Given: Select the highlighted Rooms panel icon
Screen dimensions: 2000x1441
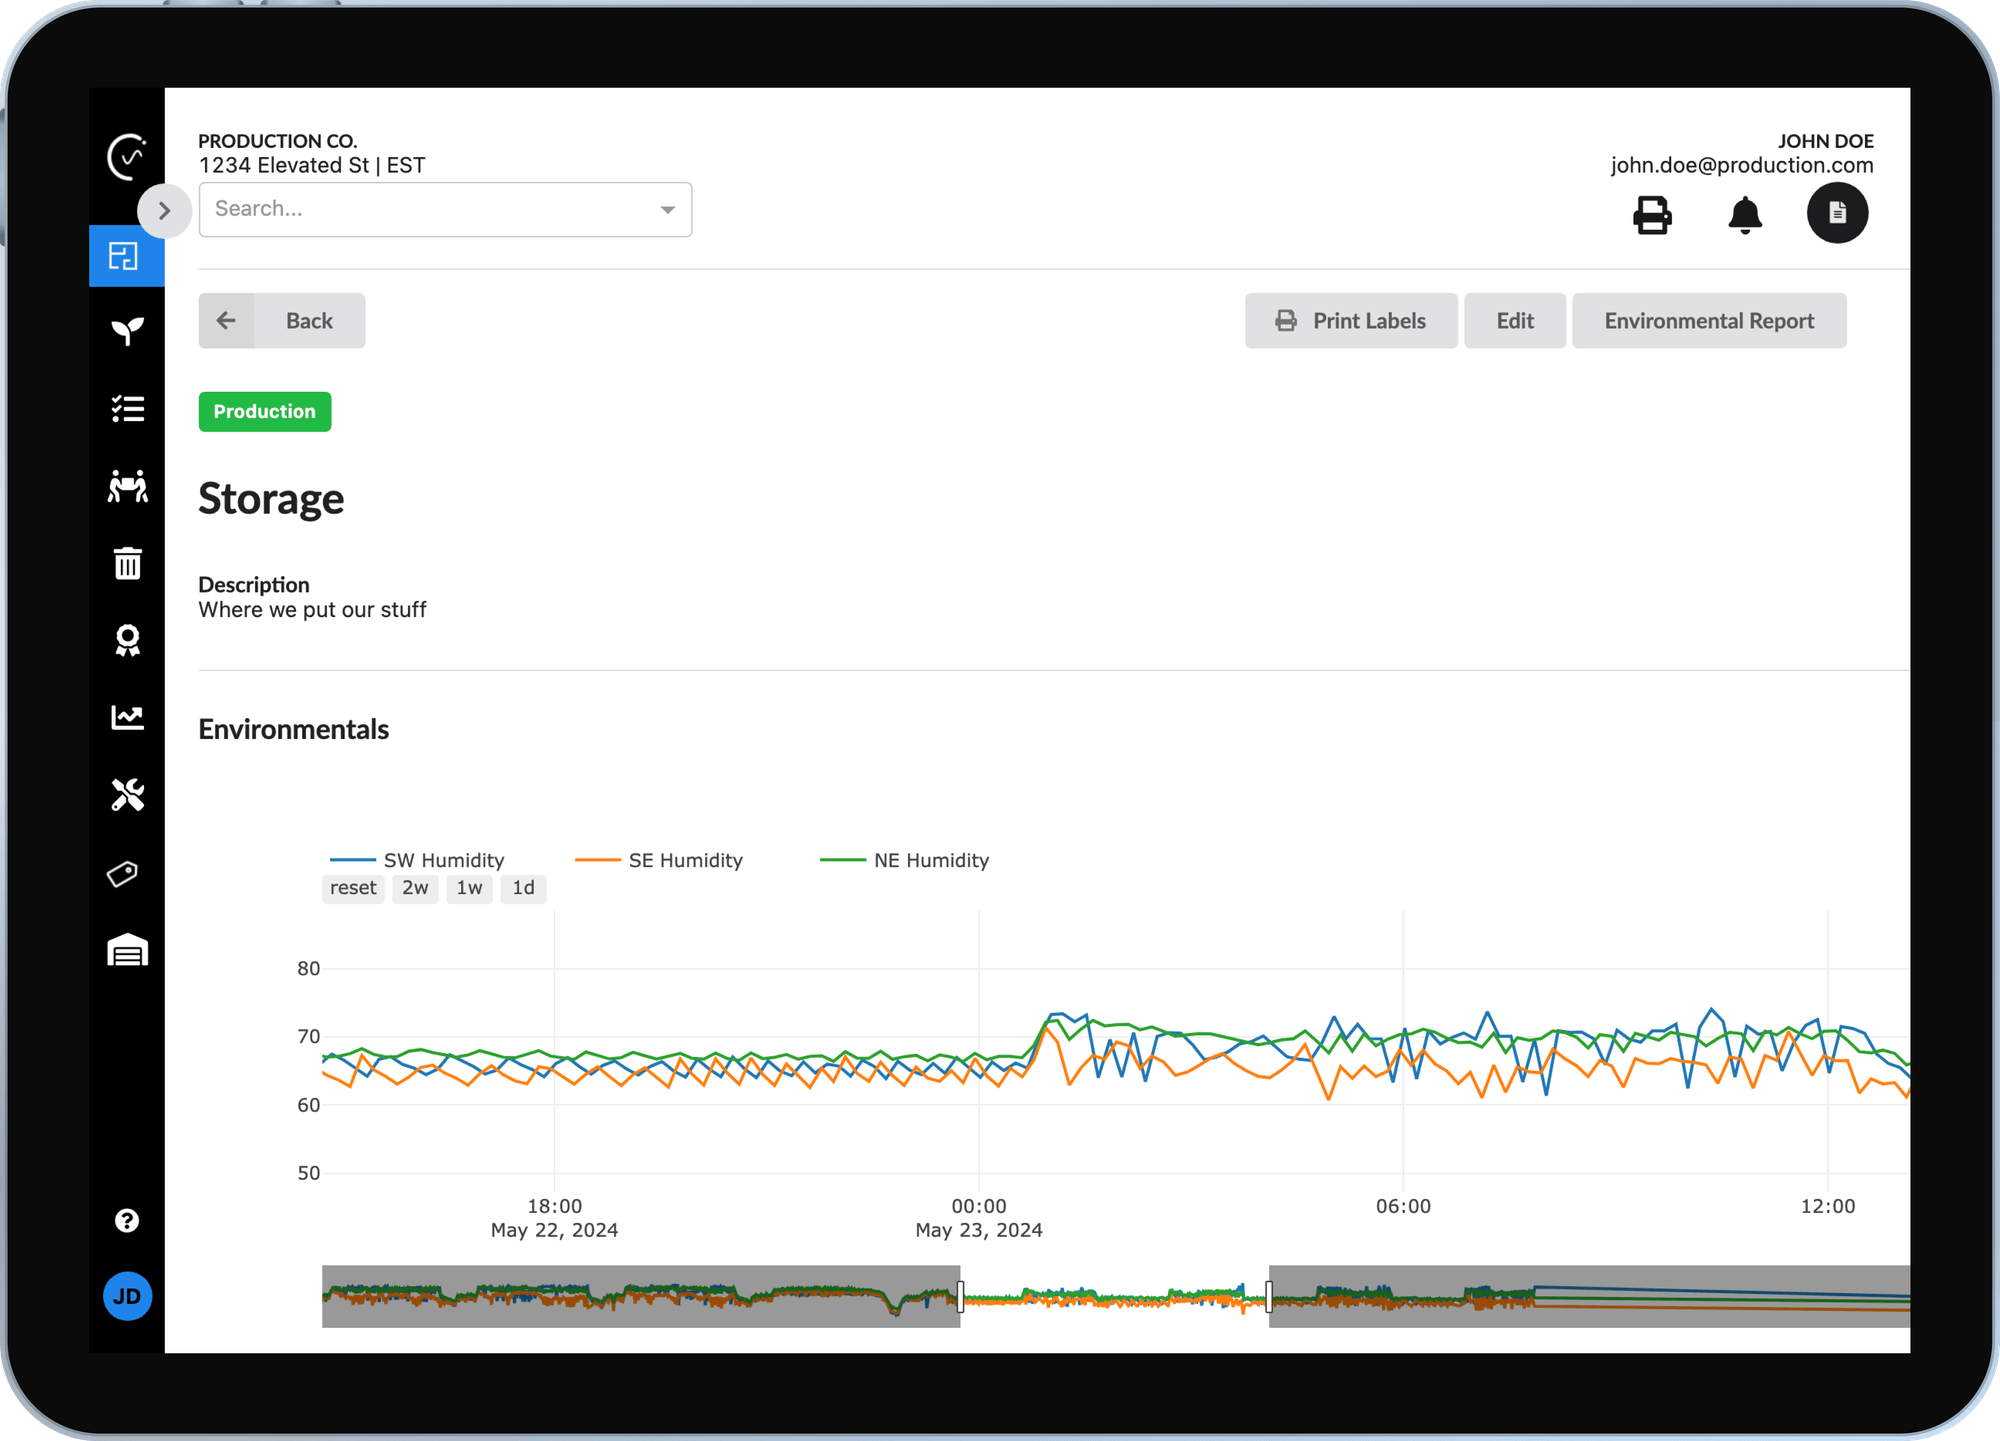Looking at the screenshot, I should (x=126, y=256).
